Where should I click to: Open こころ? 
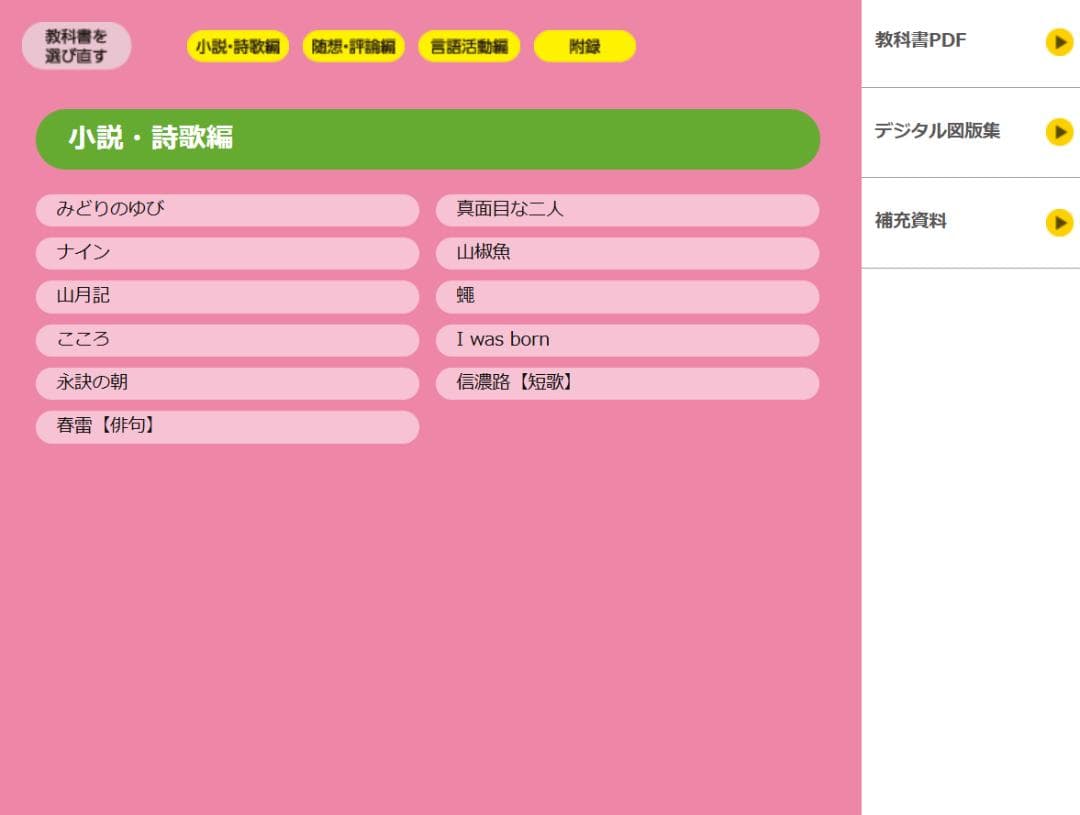click(227, 340)
